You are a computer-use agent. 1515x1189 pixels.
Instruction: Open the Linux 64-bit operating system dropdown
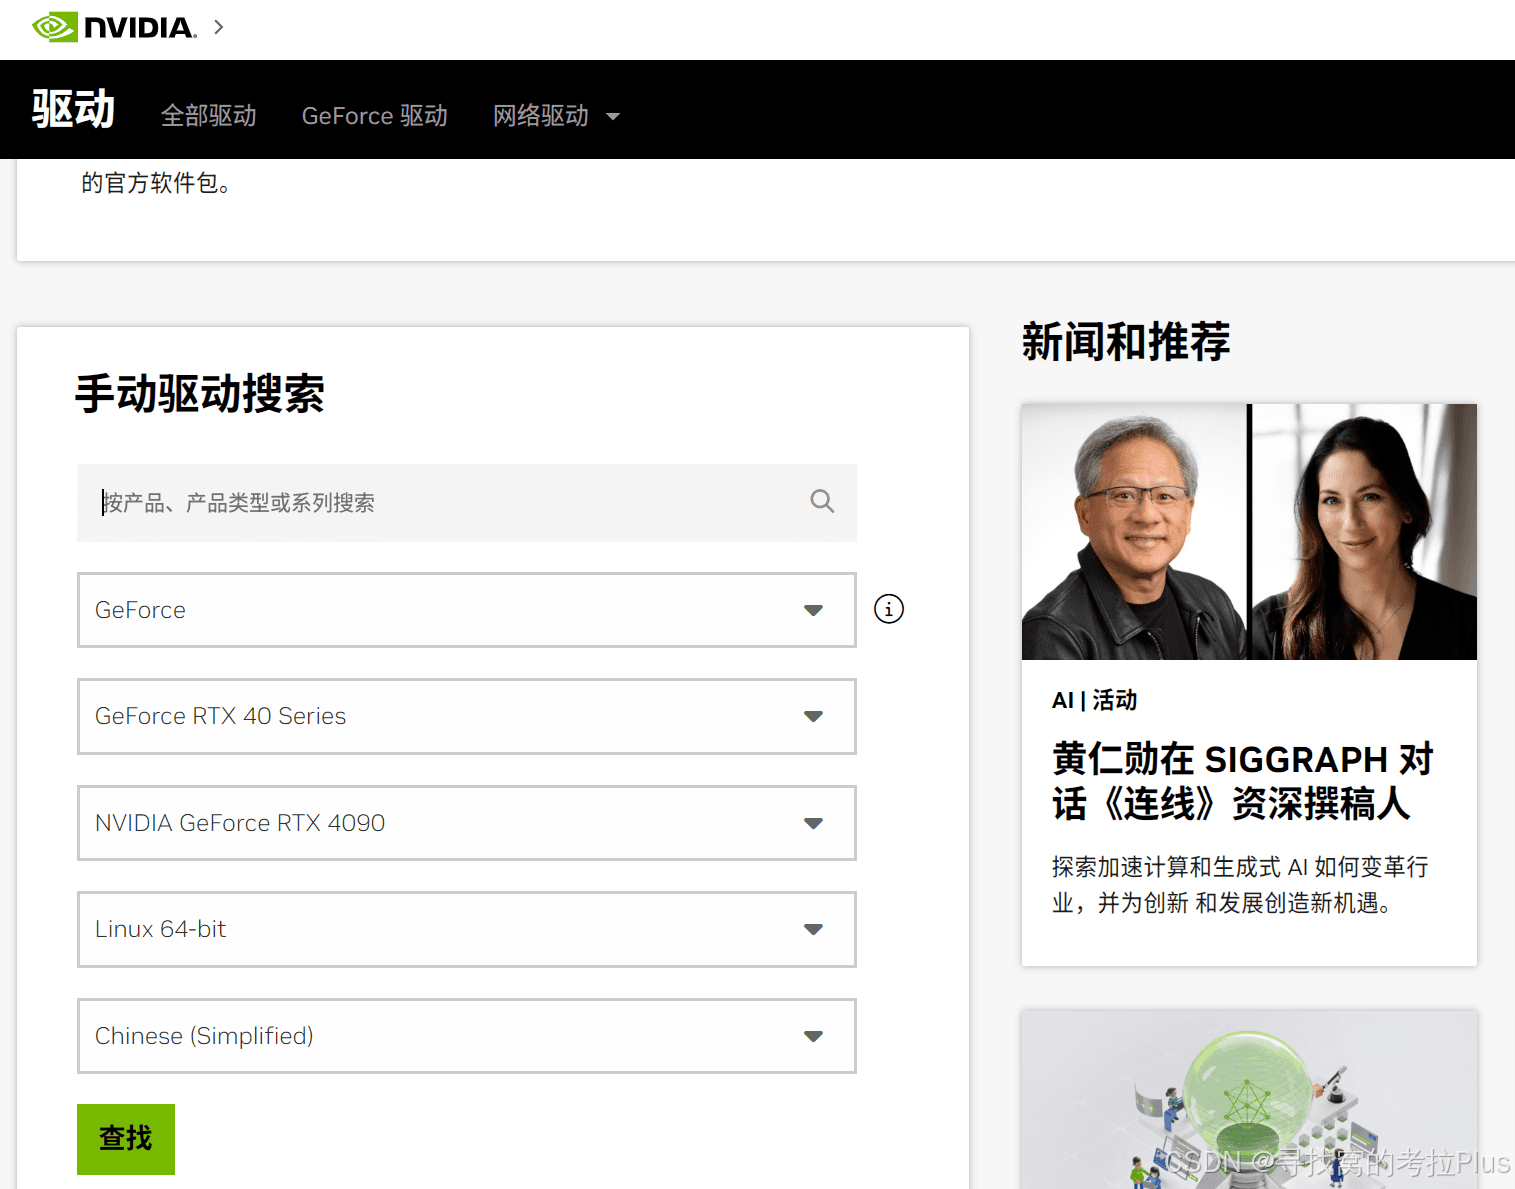click(x=467, y=929)
